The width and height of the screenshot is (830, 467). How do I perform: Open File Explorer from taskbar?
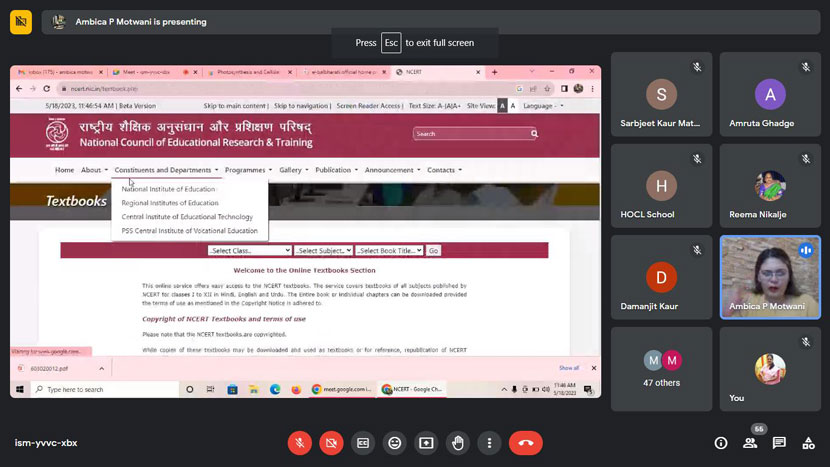[254, 389]
